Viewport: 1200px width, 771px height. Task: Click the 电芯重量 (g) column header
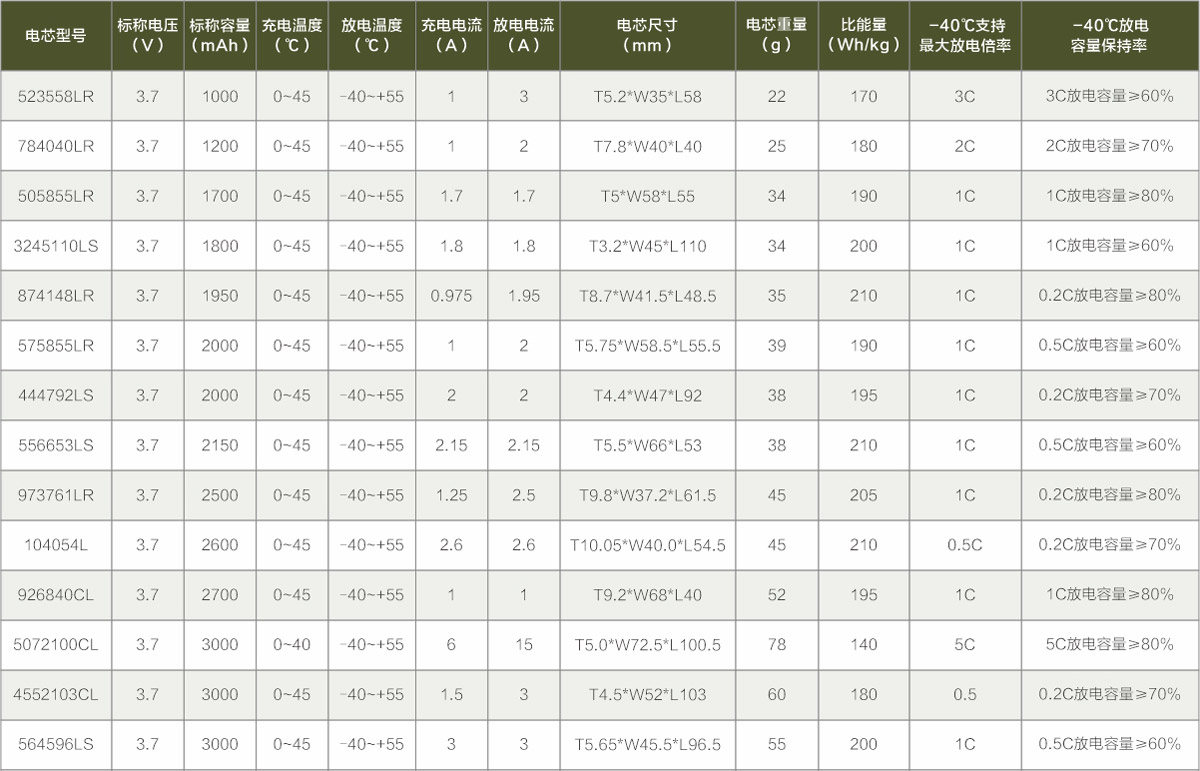[x=777, y=35]
